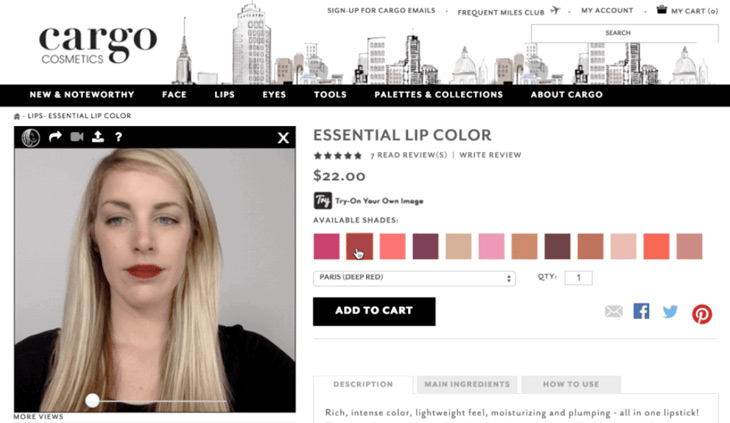Click Write Review link
Viewport: 730px width, 423px height.
click(490, 155)
